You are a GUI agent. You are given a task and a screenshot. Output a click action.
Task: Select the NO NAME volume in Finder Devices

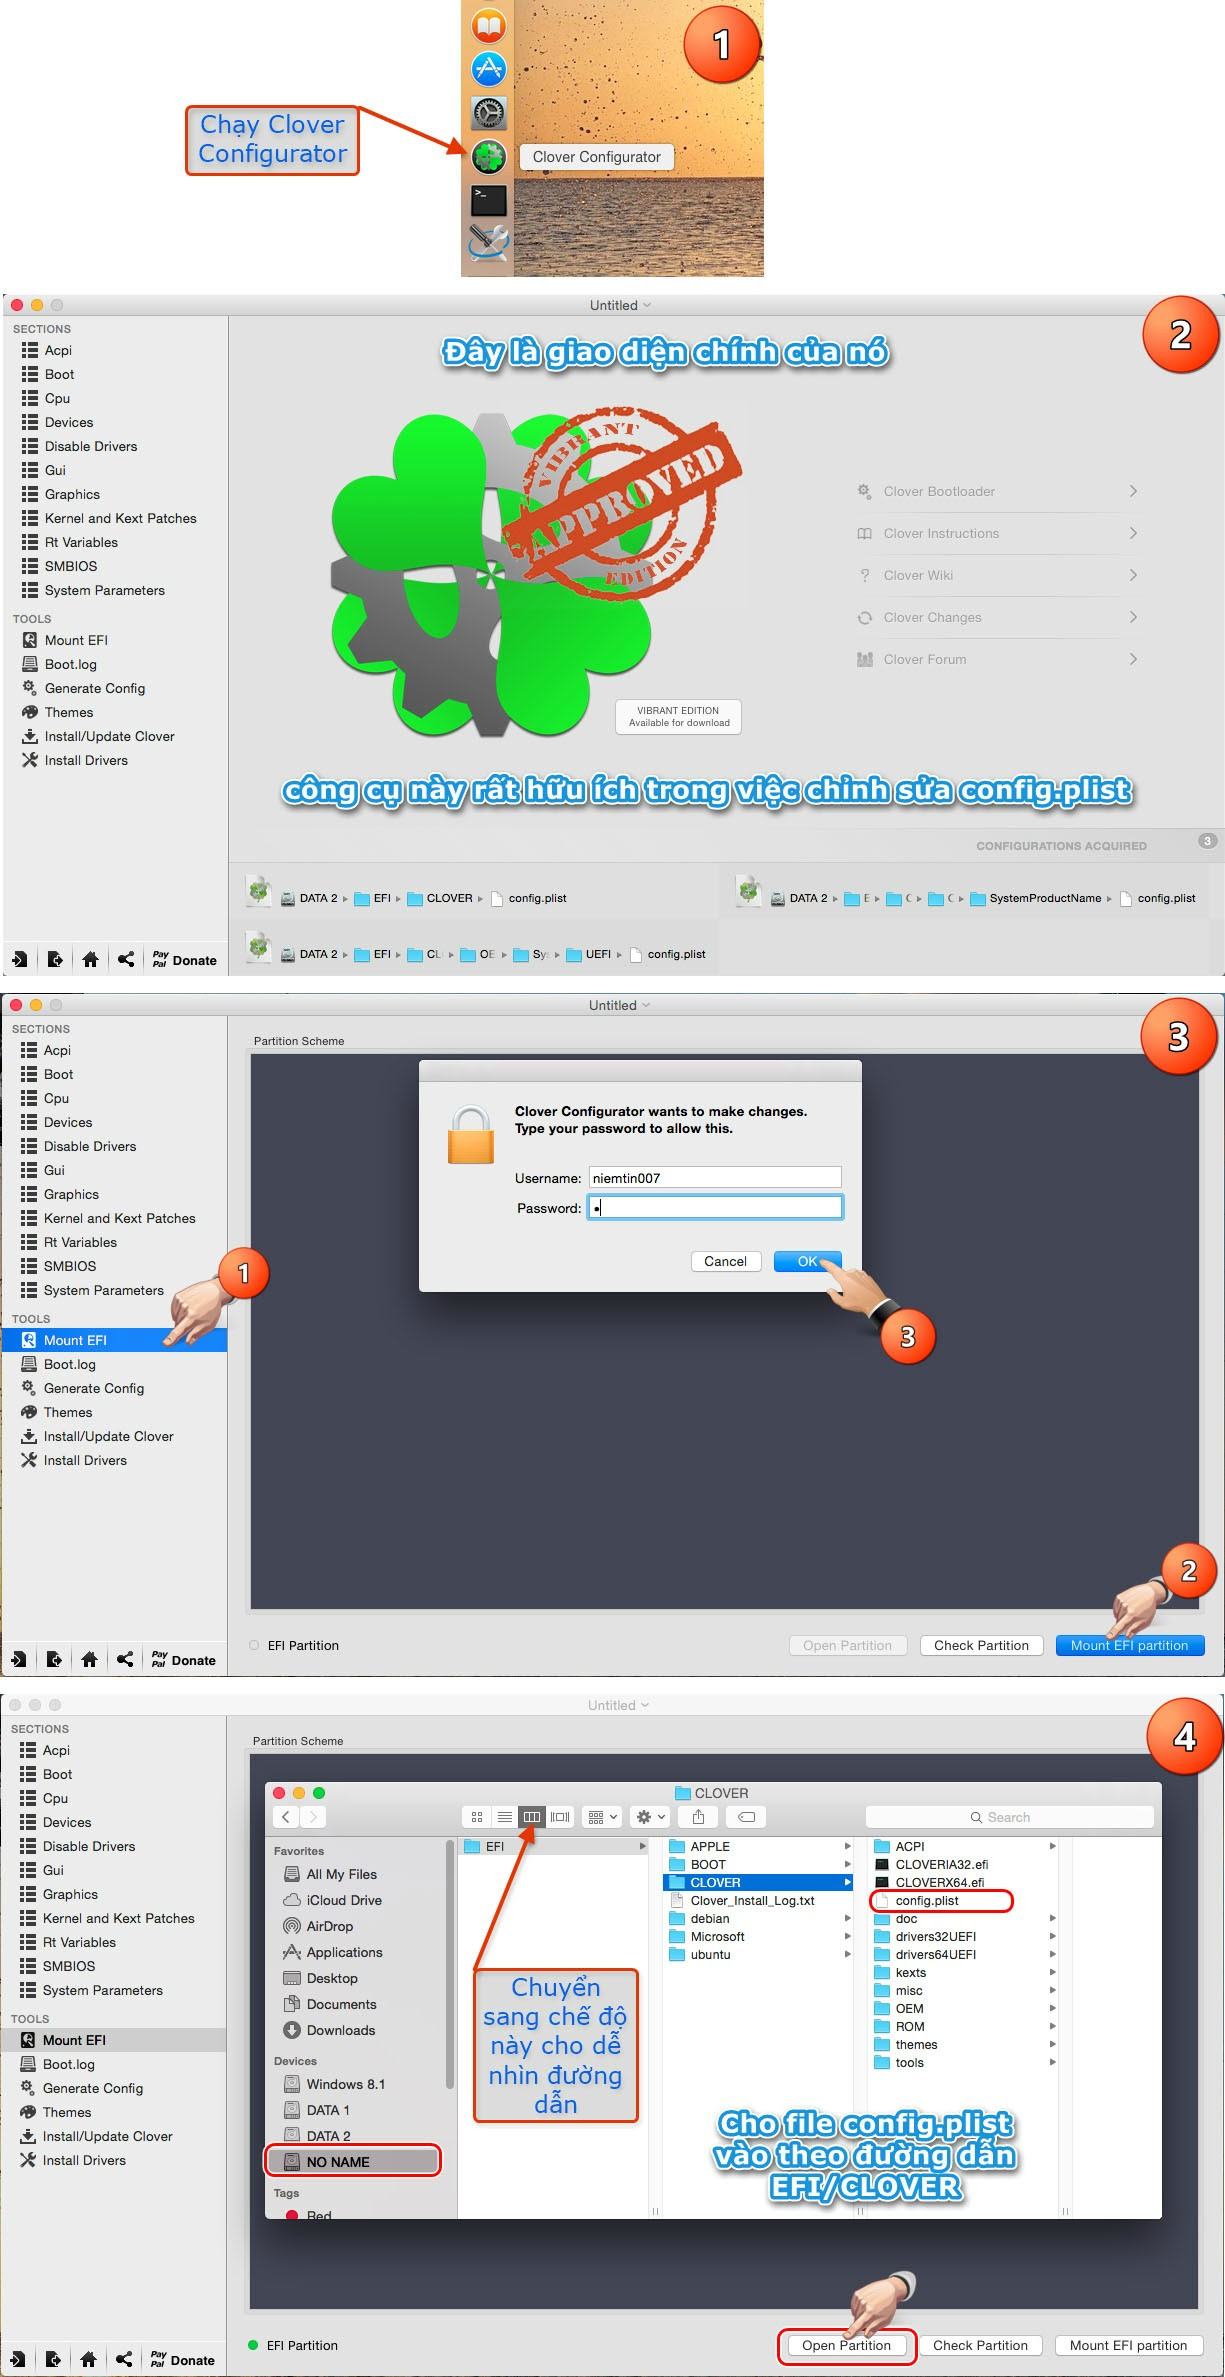[x=353, y=2161]
